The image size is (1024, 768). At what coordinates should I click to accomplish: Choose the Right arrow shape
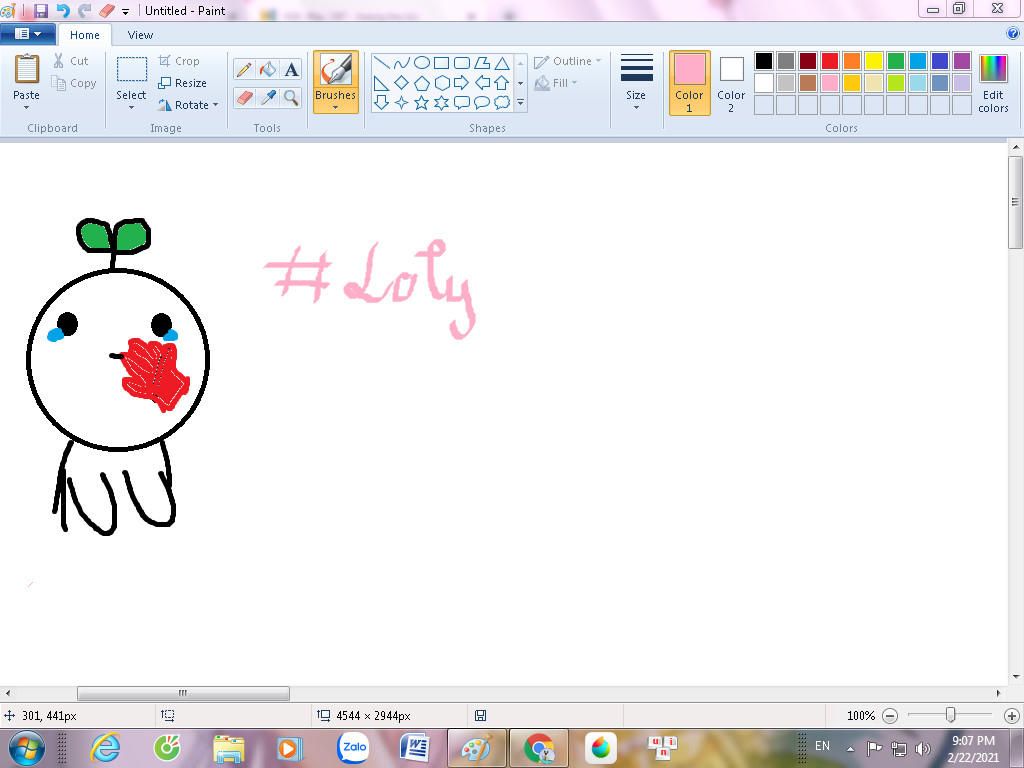462,83
